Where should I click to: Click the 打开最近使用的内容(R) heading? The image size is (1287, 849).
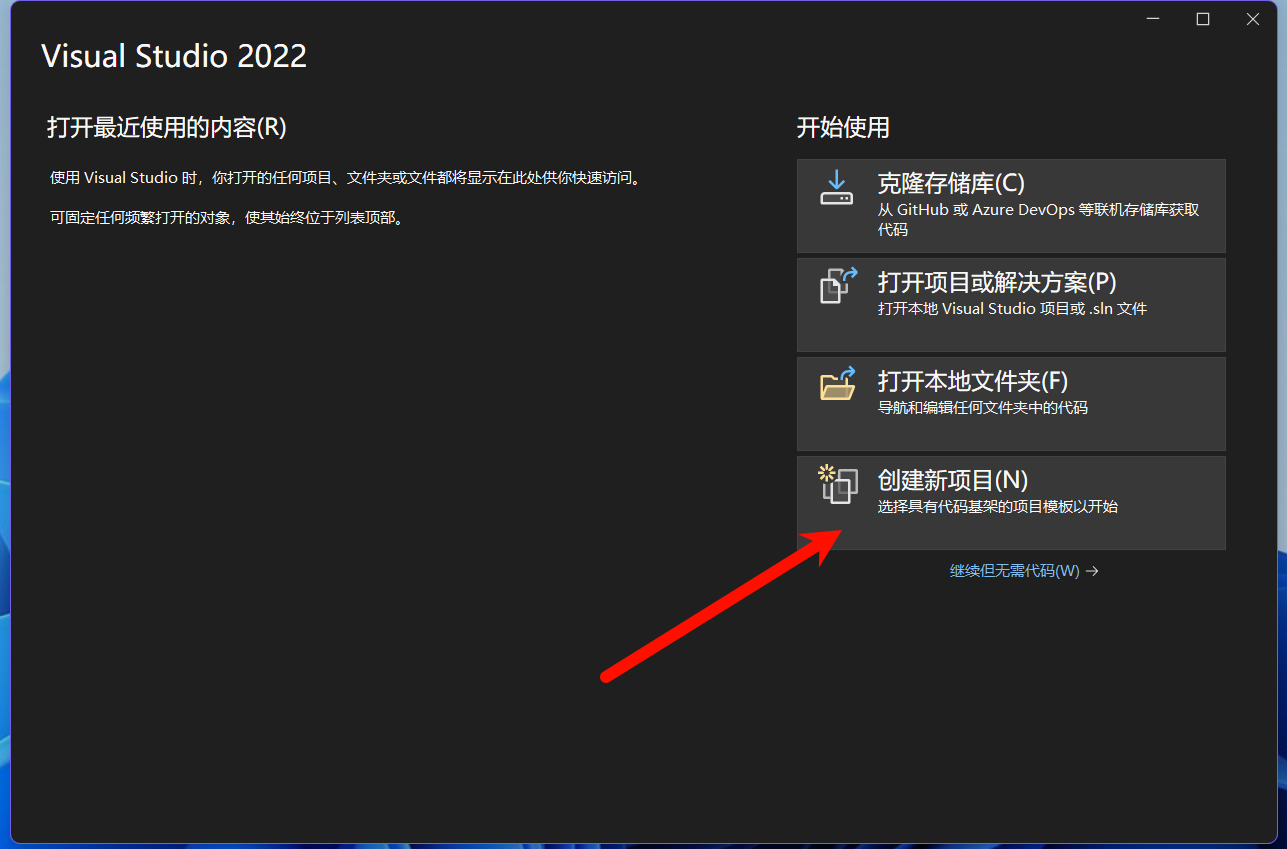[x=167, y=128]
